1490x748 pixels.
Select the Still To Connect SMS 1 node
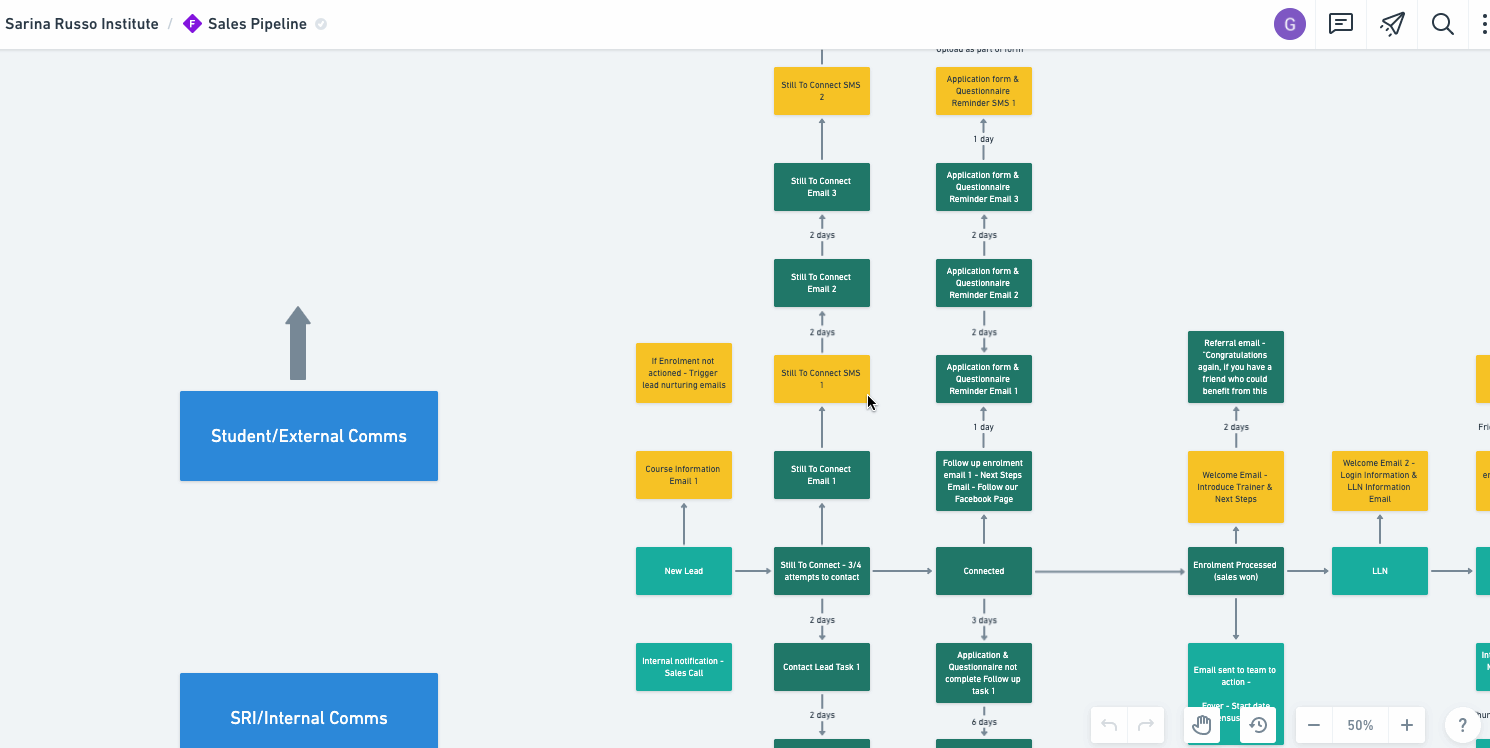click(822, 379)
